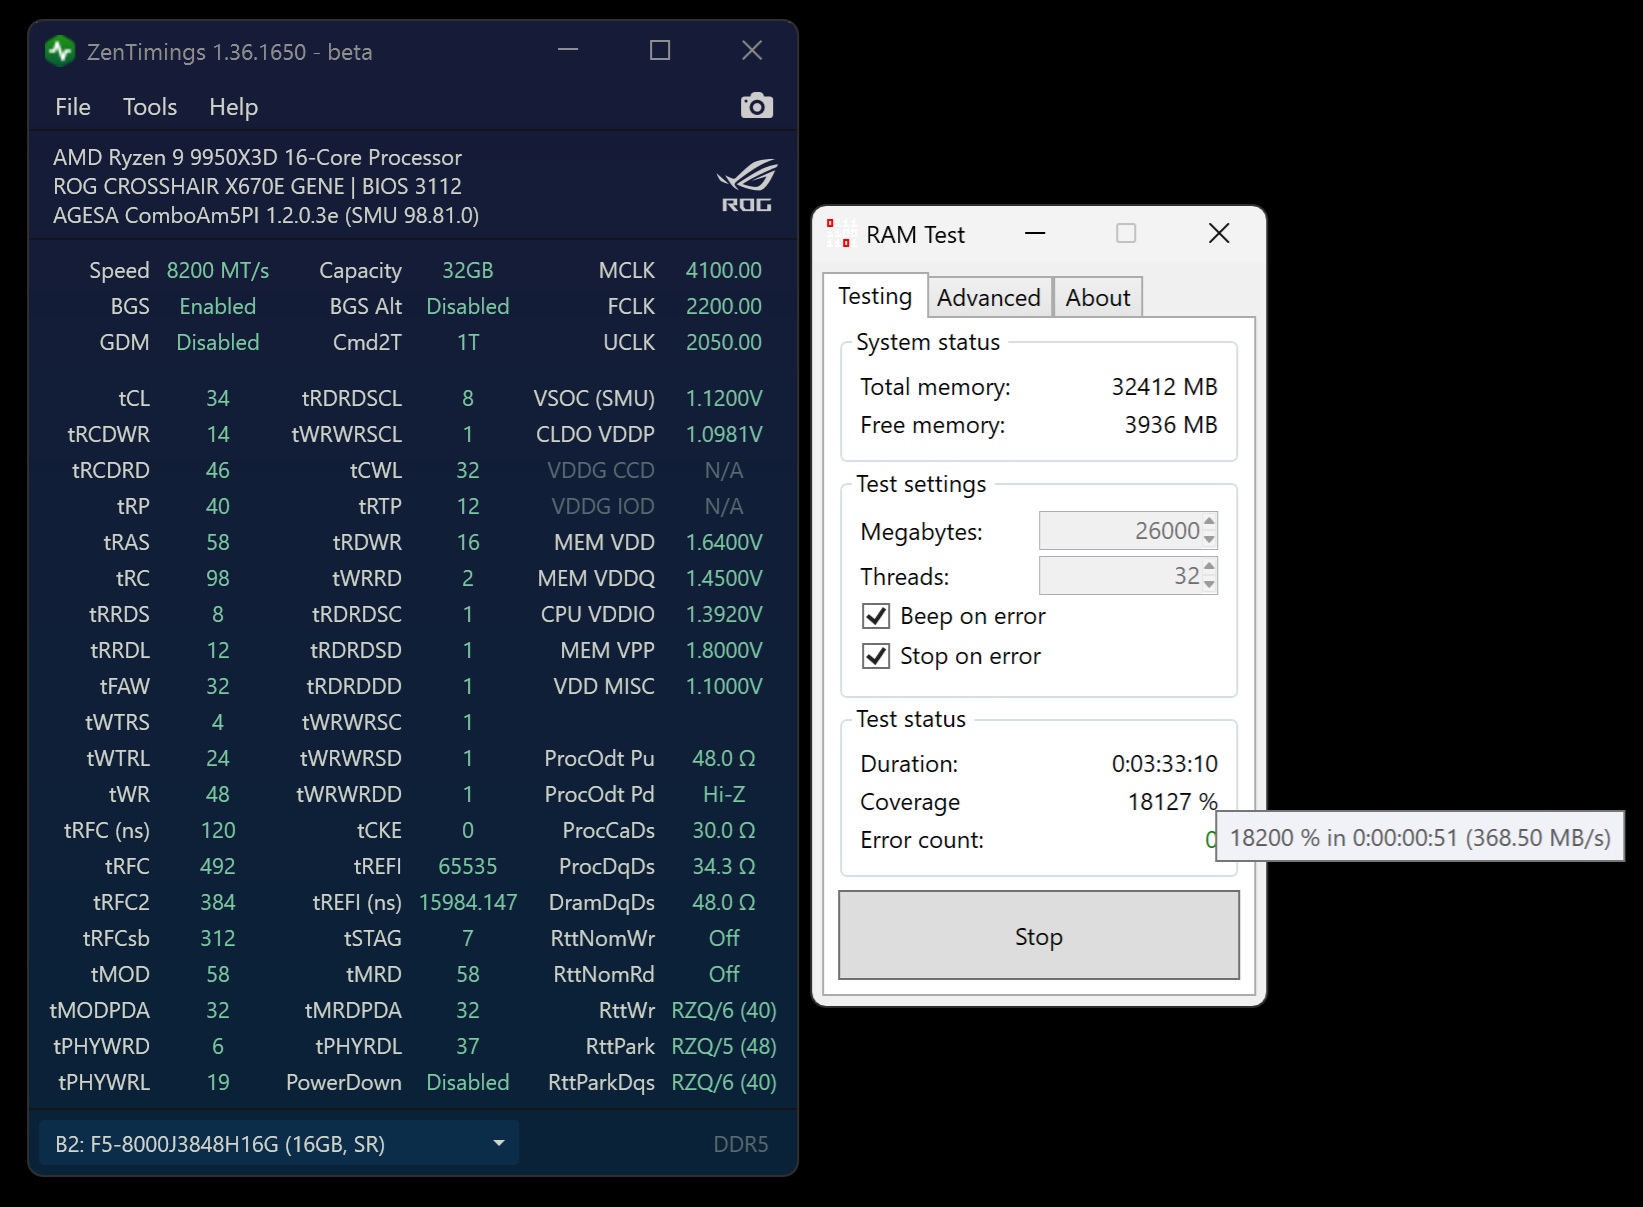Click the PowerDown value Disabled

click(x=468, y=1083)
